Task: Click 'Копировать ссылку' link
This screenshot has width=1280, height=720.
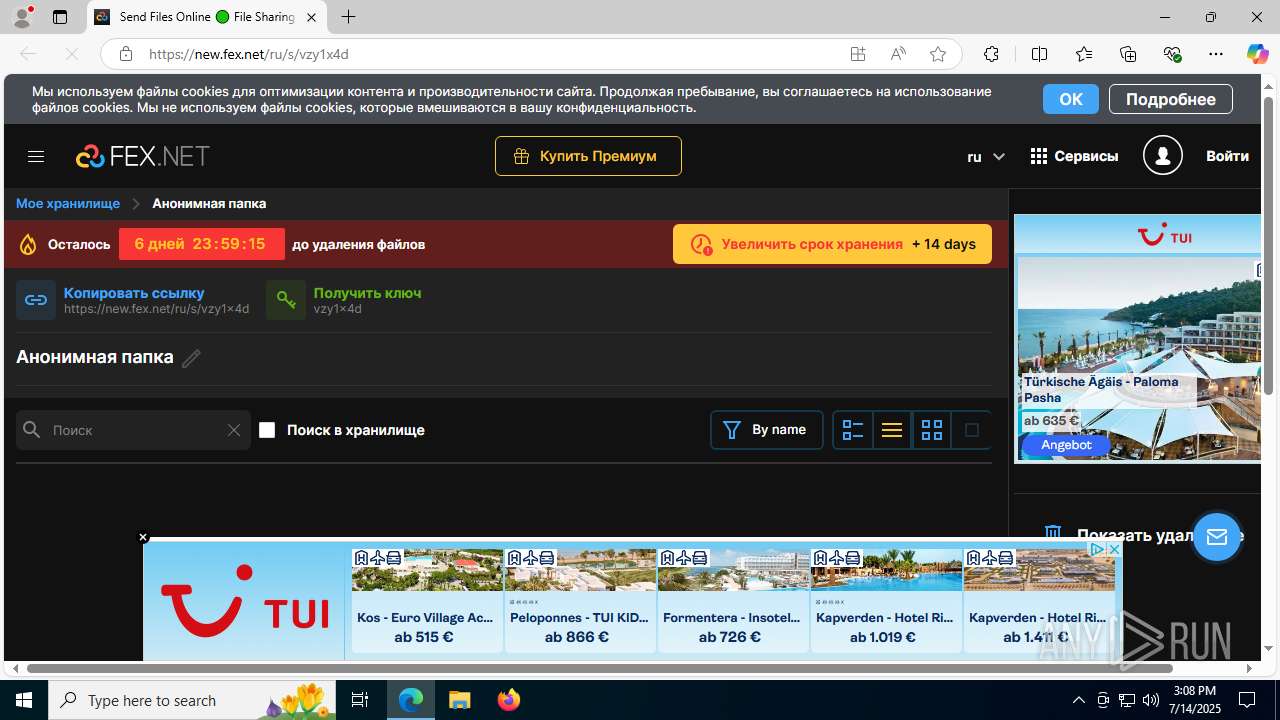Action: coord(134,293)
